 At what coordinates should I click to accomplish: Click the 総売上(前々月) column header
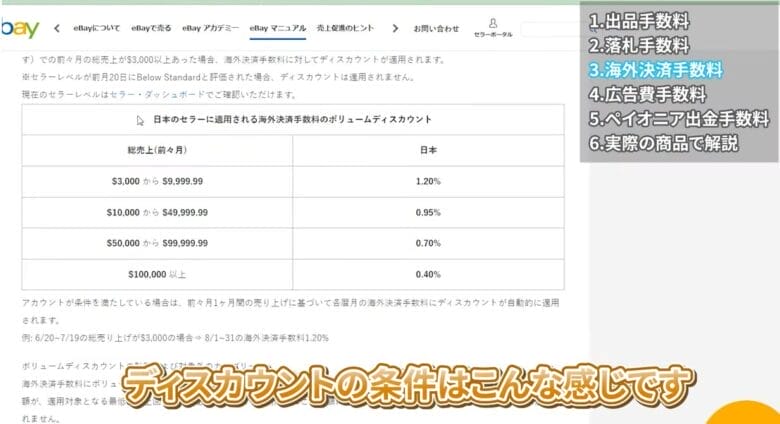pyautogui.click(x=160, y=150)
